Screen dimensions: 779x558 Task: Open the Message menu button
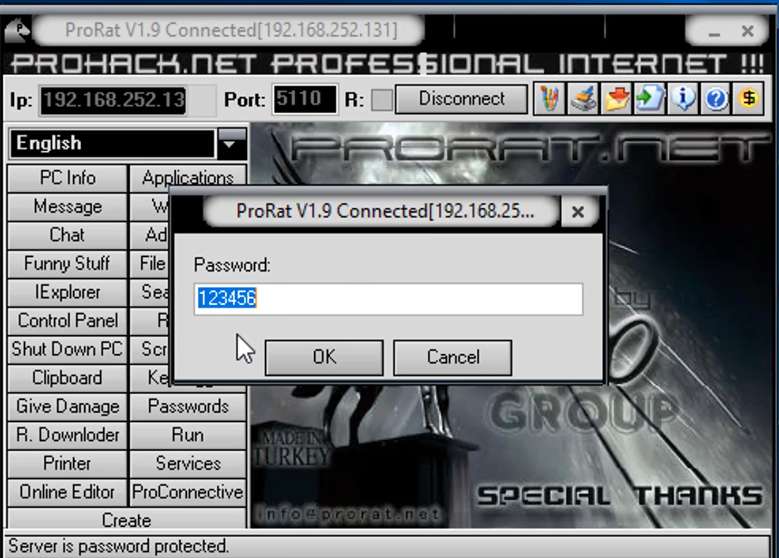click(x=68, y=207)
